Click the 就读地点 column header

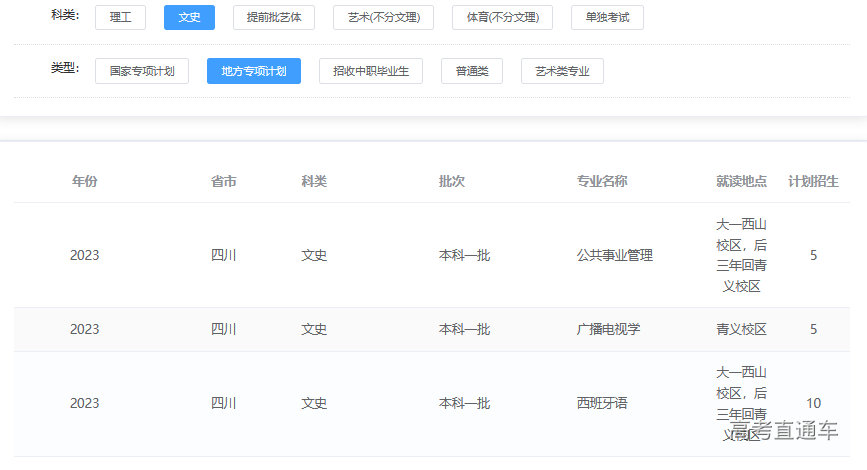(741, 181)
